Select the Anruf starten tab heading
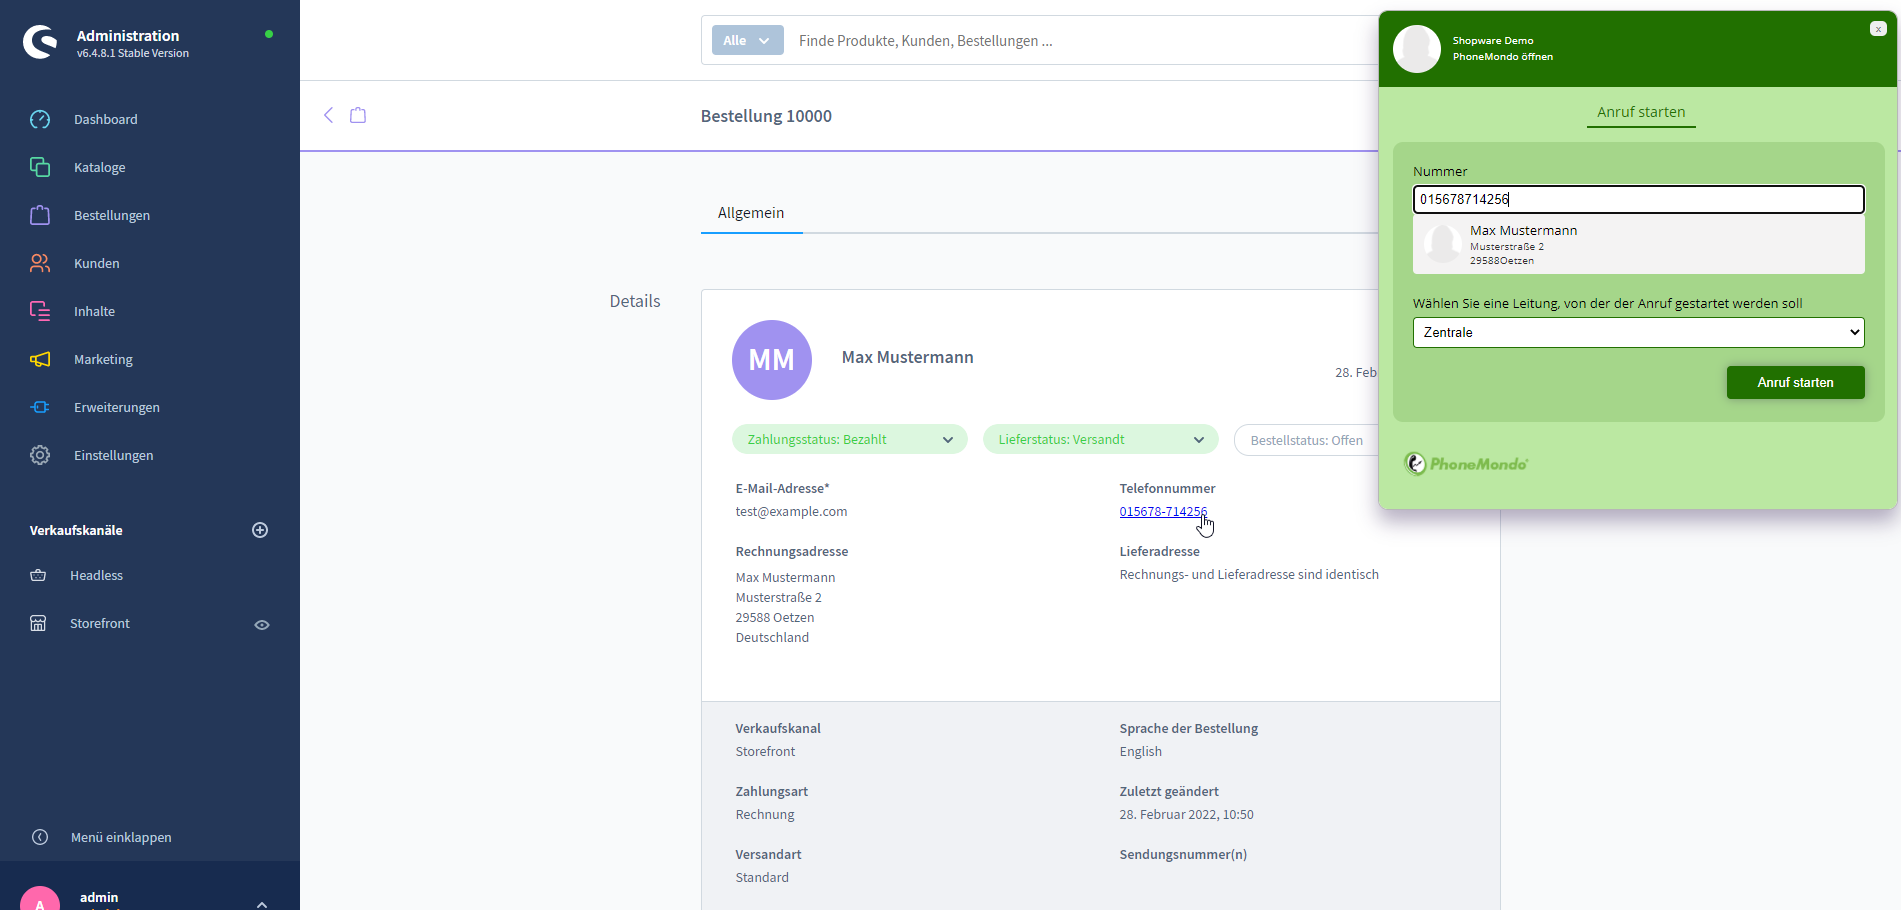 1641,112
